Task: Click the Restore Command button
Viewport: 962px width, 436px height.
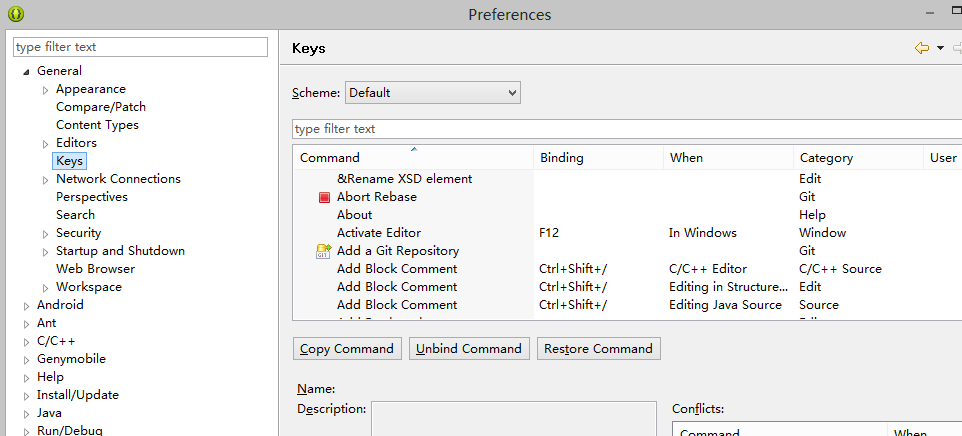Action: [x=598, y=349]
